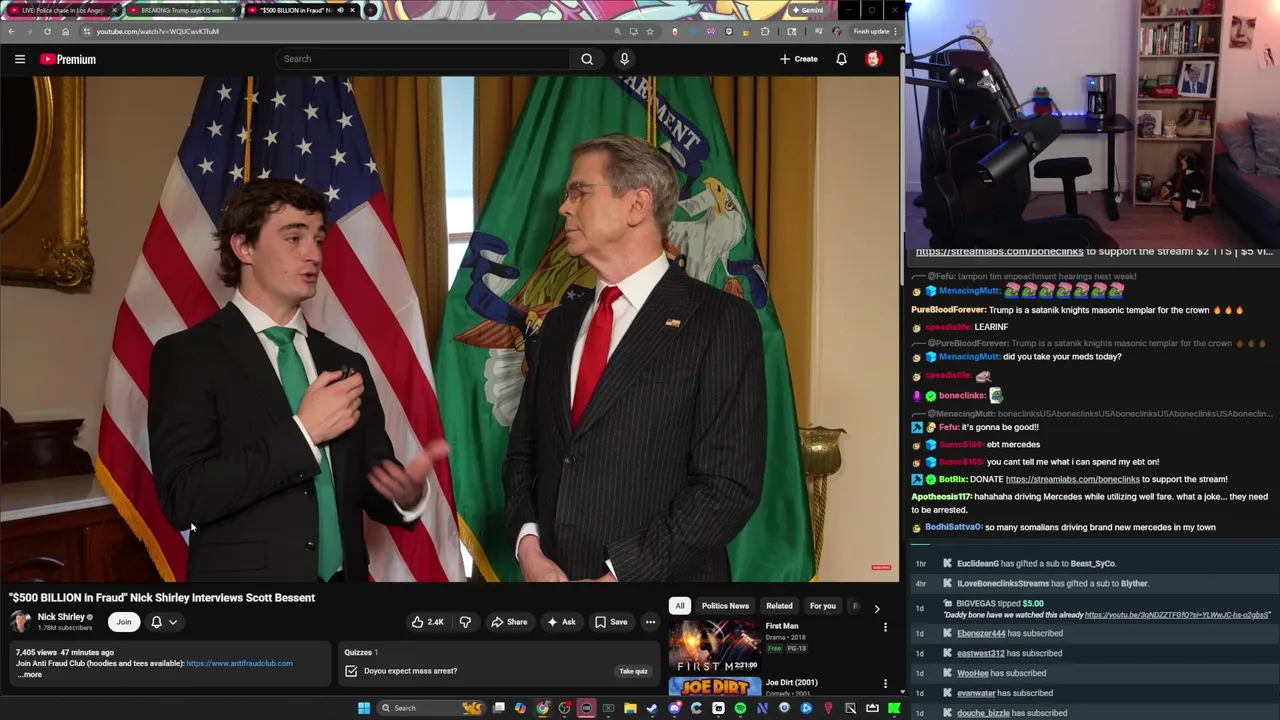Open YouTube link in BIGVEGAS tip message
This screenshot has width=1280, height=720.
(x=1177, y=615)
